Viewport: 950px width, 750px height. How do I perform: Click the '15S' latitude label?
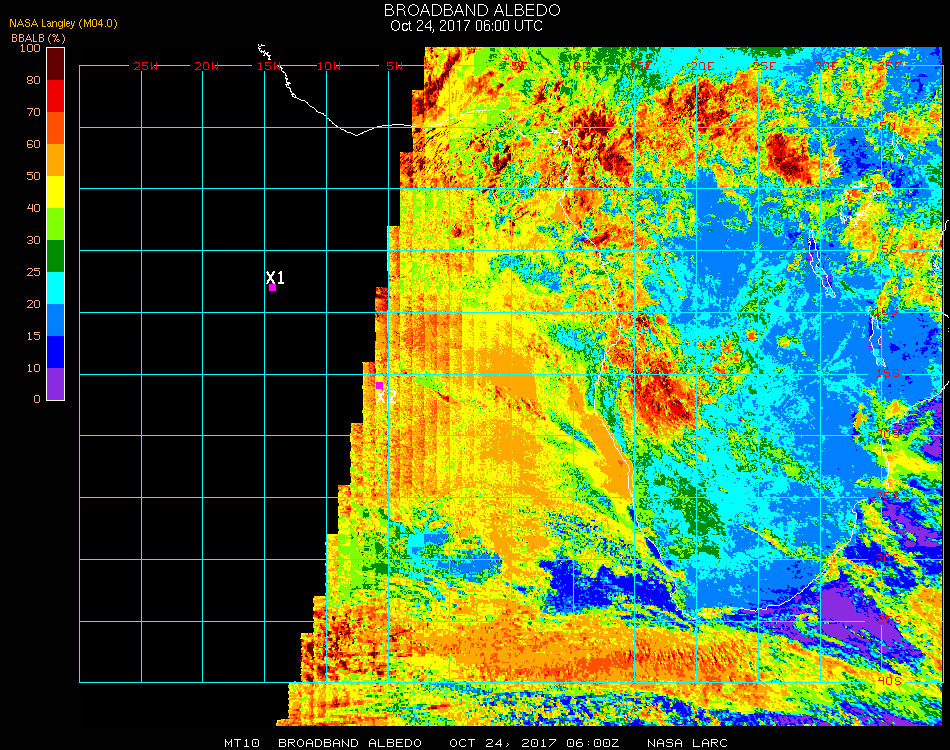pyautogui.click(x=888, y=373)
